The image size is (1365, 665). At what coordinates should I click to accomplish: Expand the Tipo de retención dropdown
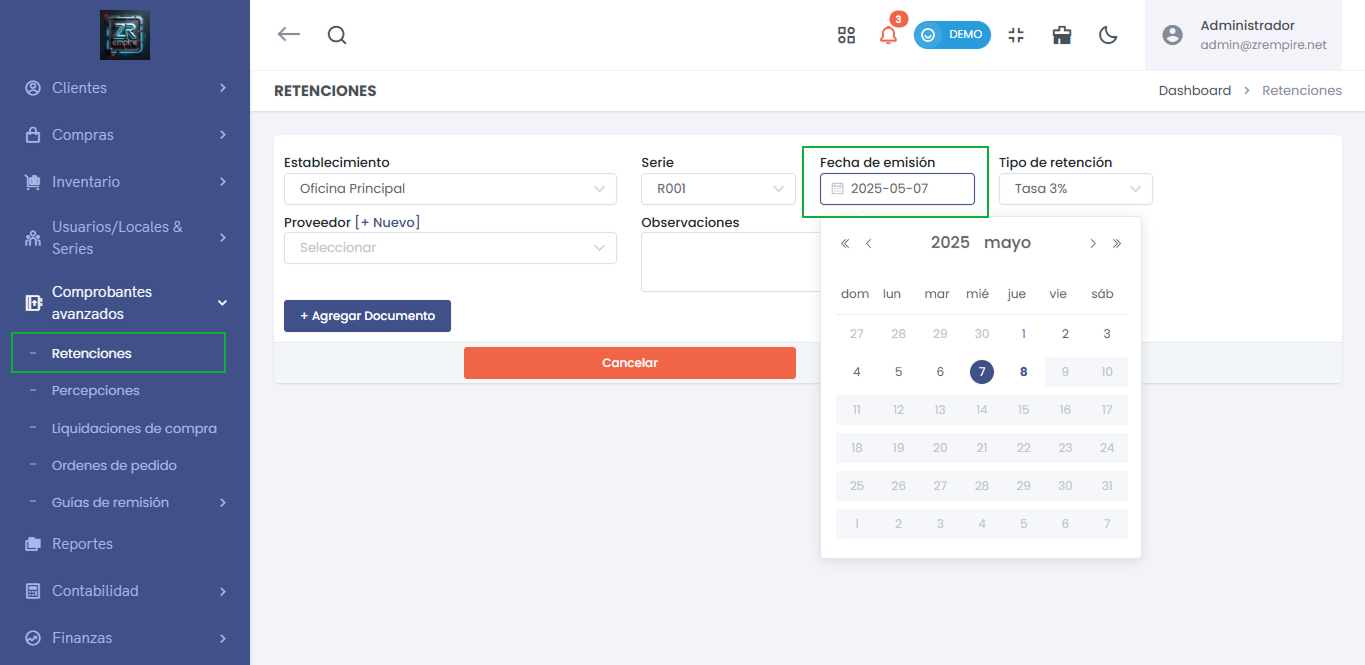pyautogui.click(x=1075, y=188)
